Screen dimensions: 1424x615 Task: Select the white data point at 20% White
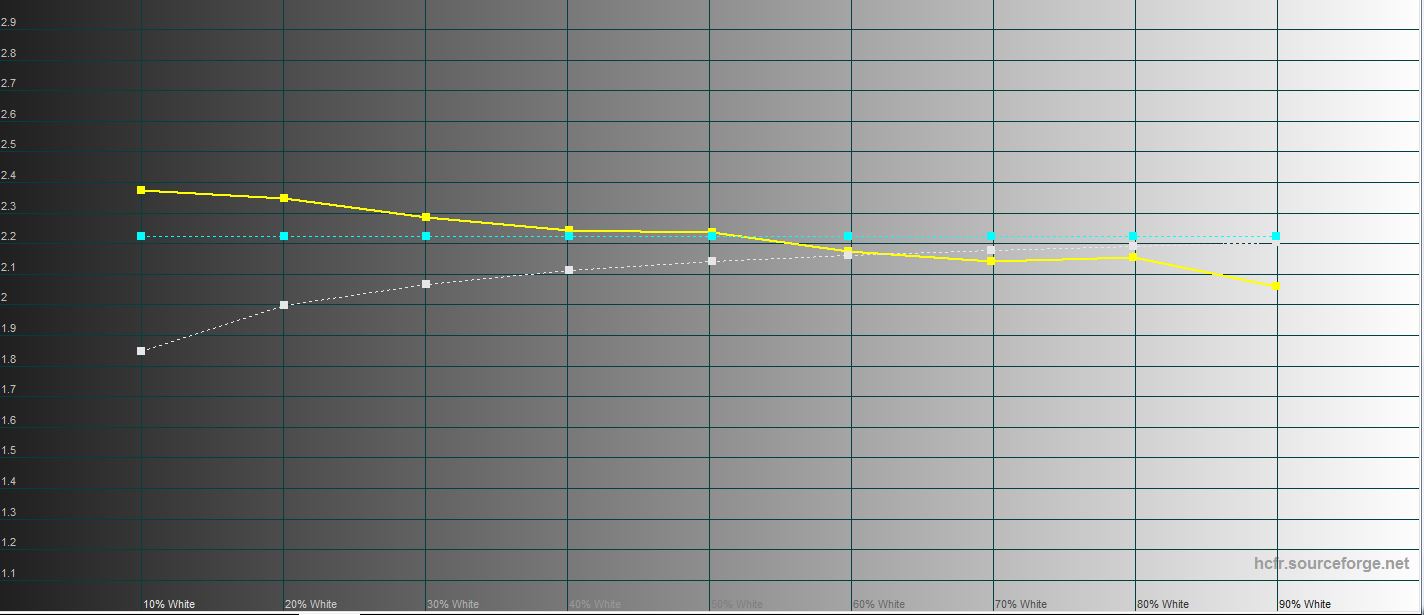coord(284,305)
